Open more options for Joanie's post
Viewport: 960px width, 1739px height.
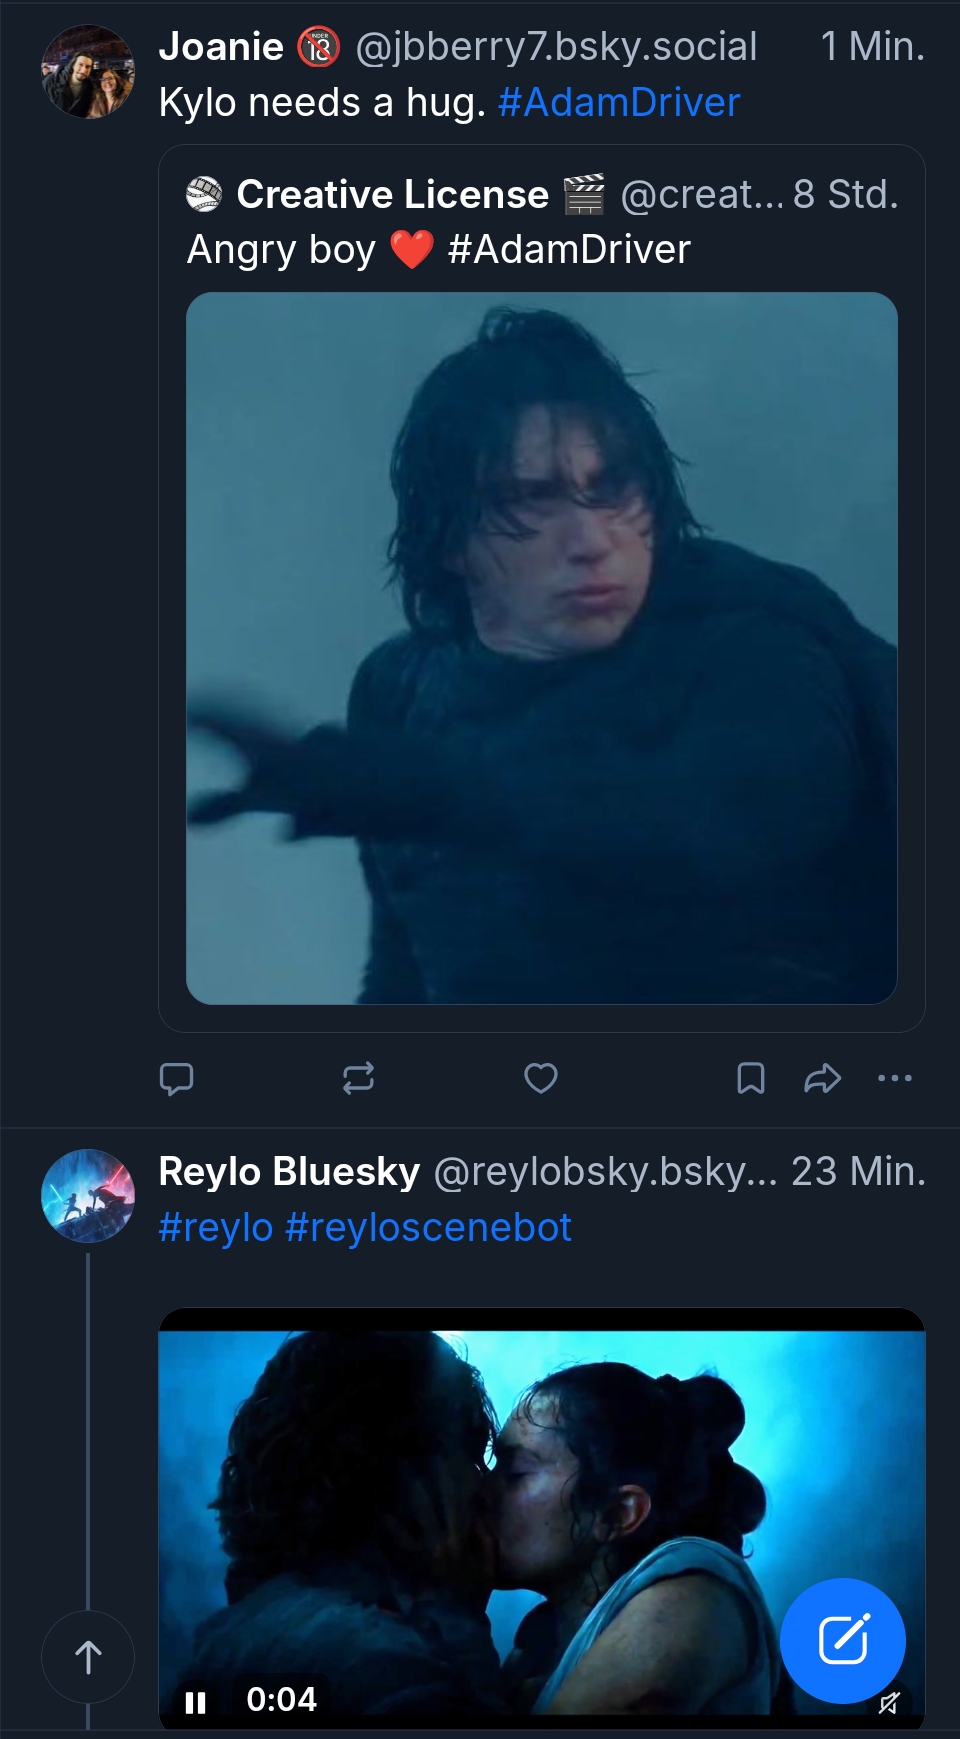tap(894, 1078)
